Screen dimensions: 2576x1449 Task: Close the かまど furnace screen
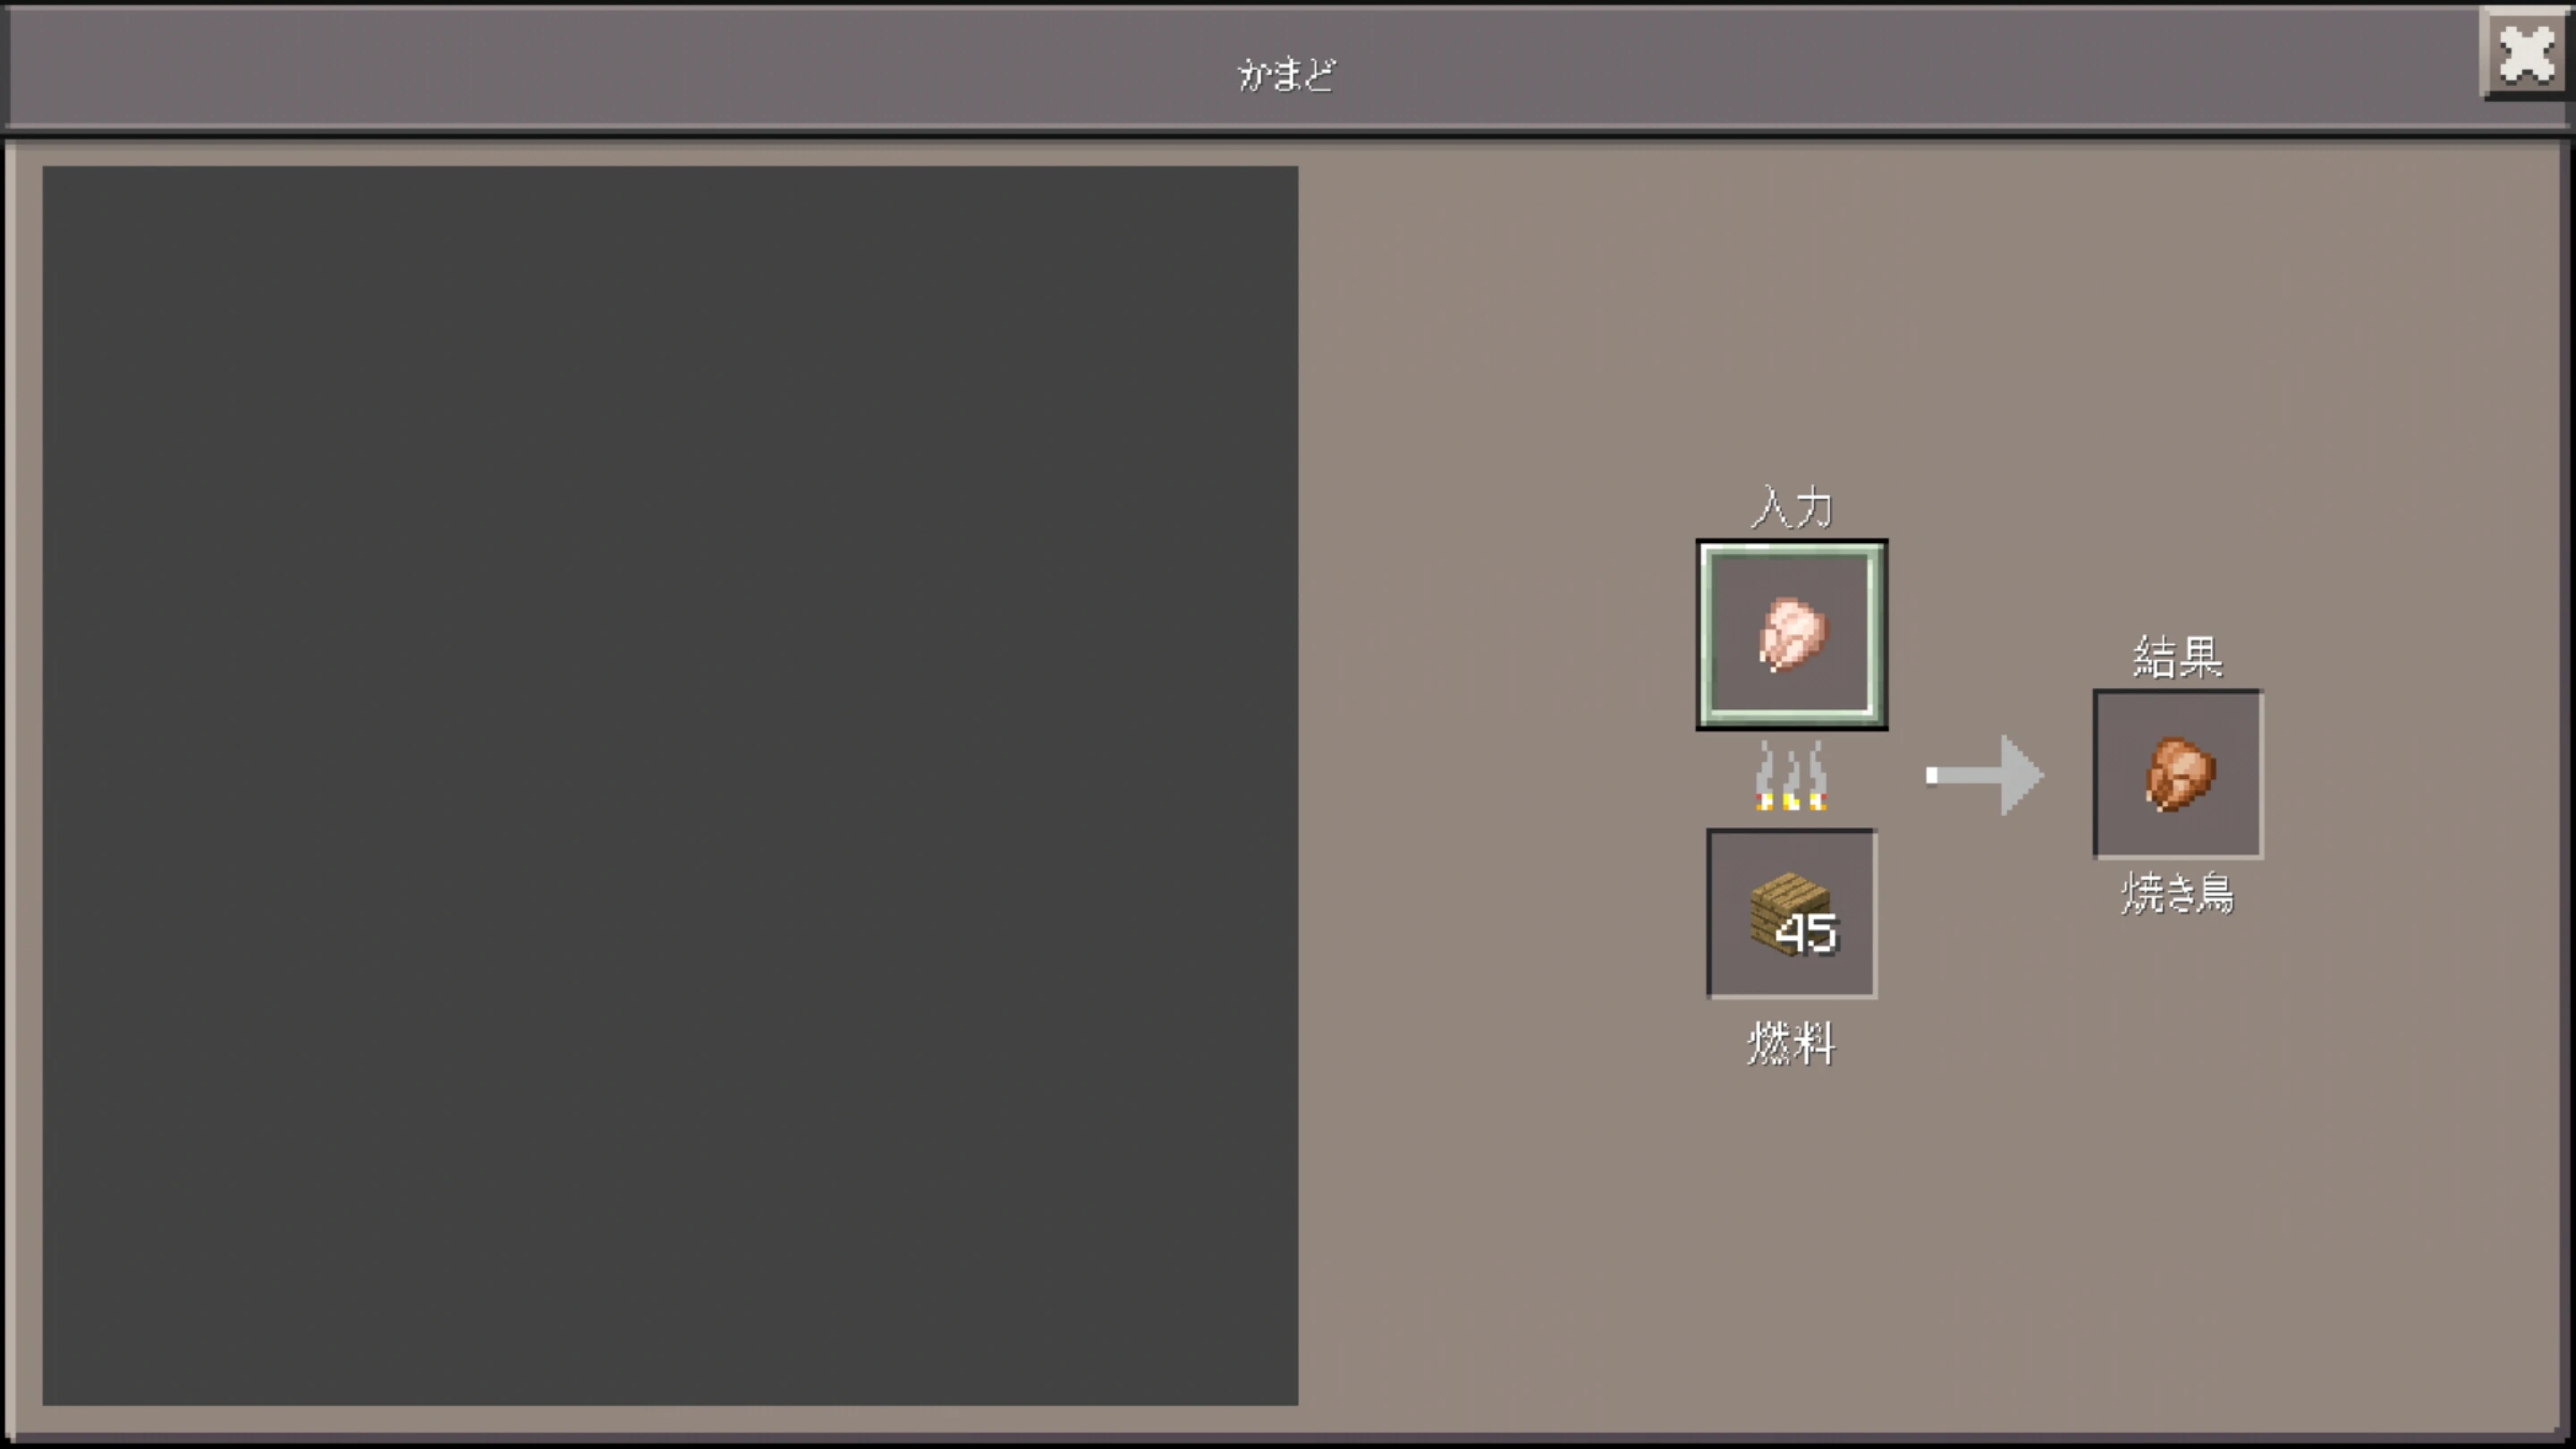[2524, 53]
